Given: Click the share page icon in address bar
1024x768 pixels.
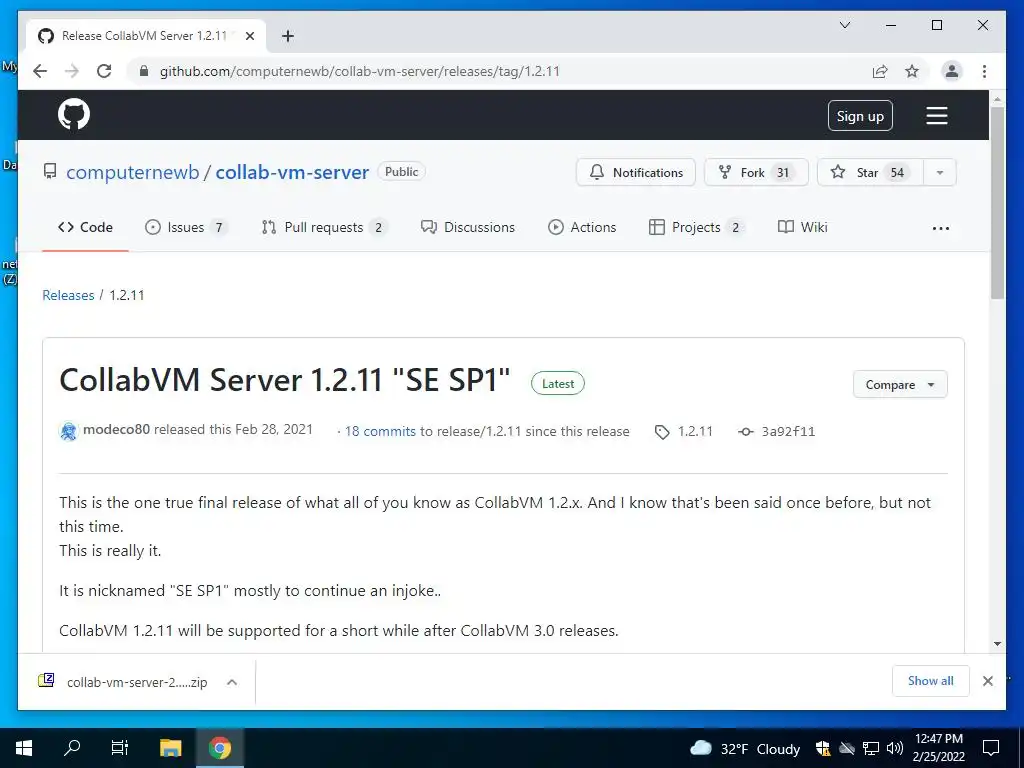Looking at the screenshot, I should 880,71.
